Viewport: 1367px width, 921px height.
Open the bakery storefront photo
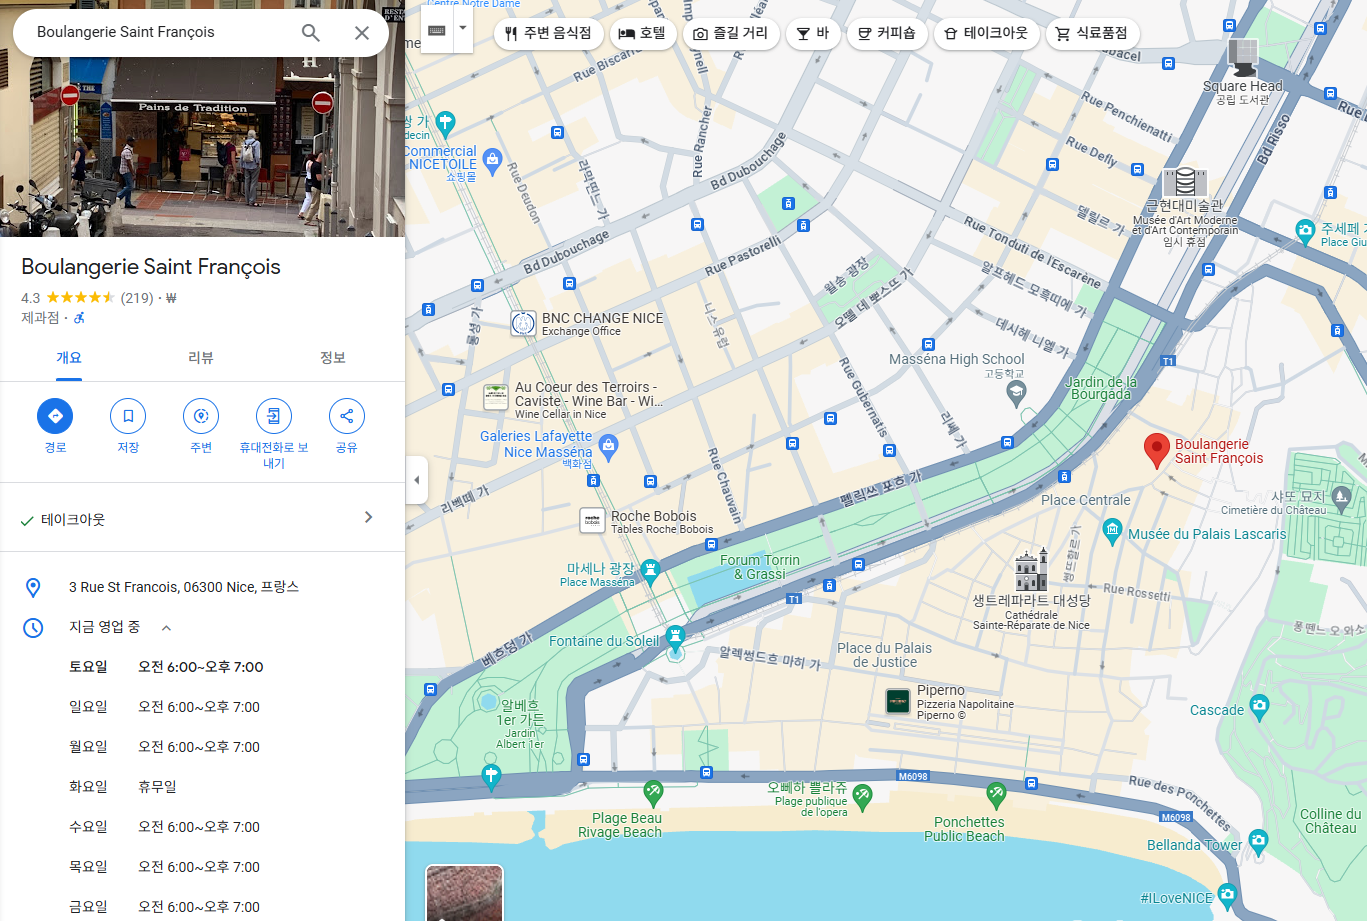point(202,147)
